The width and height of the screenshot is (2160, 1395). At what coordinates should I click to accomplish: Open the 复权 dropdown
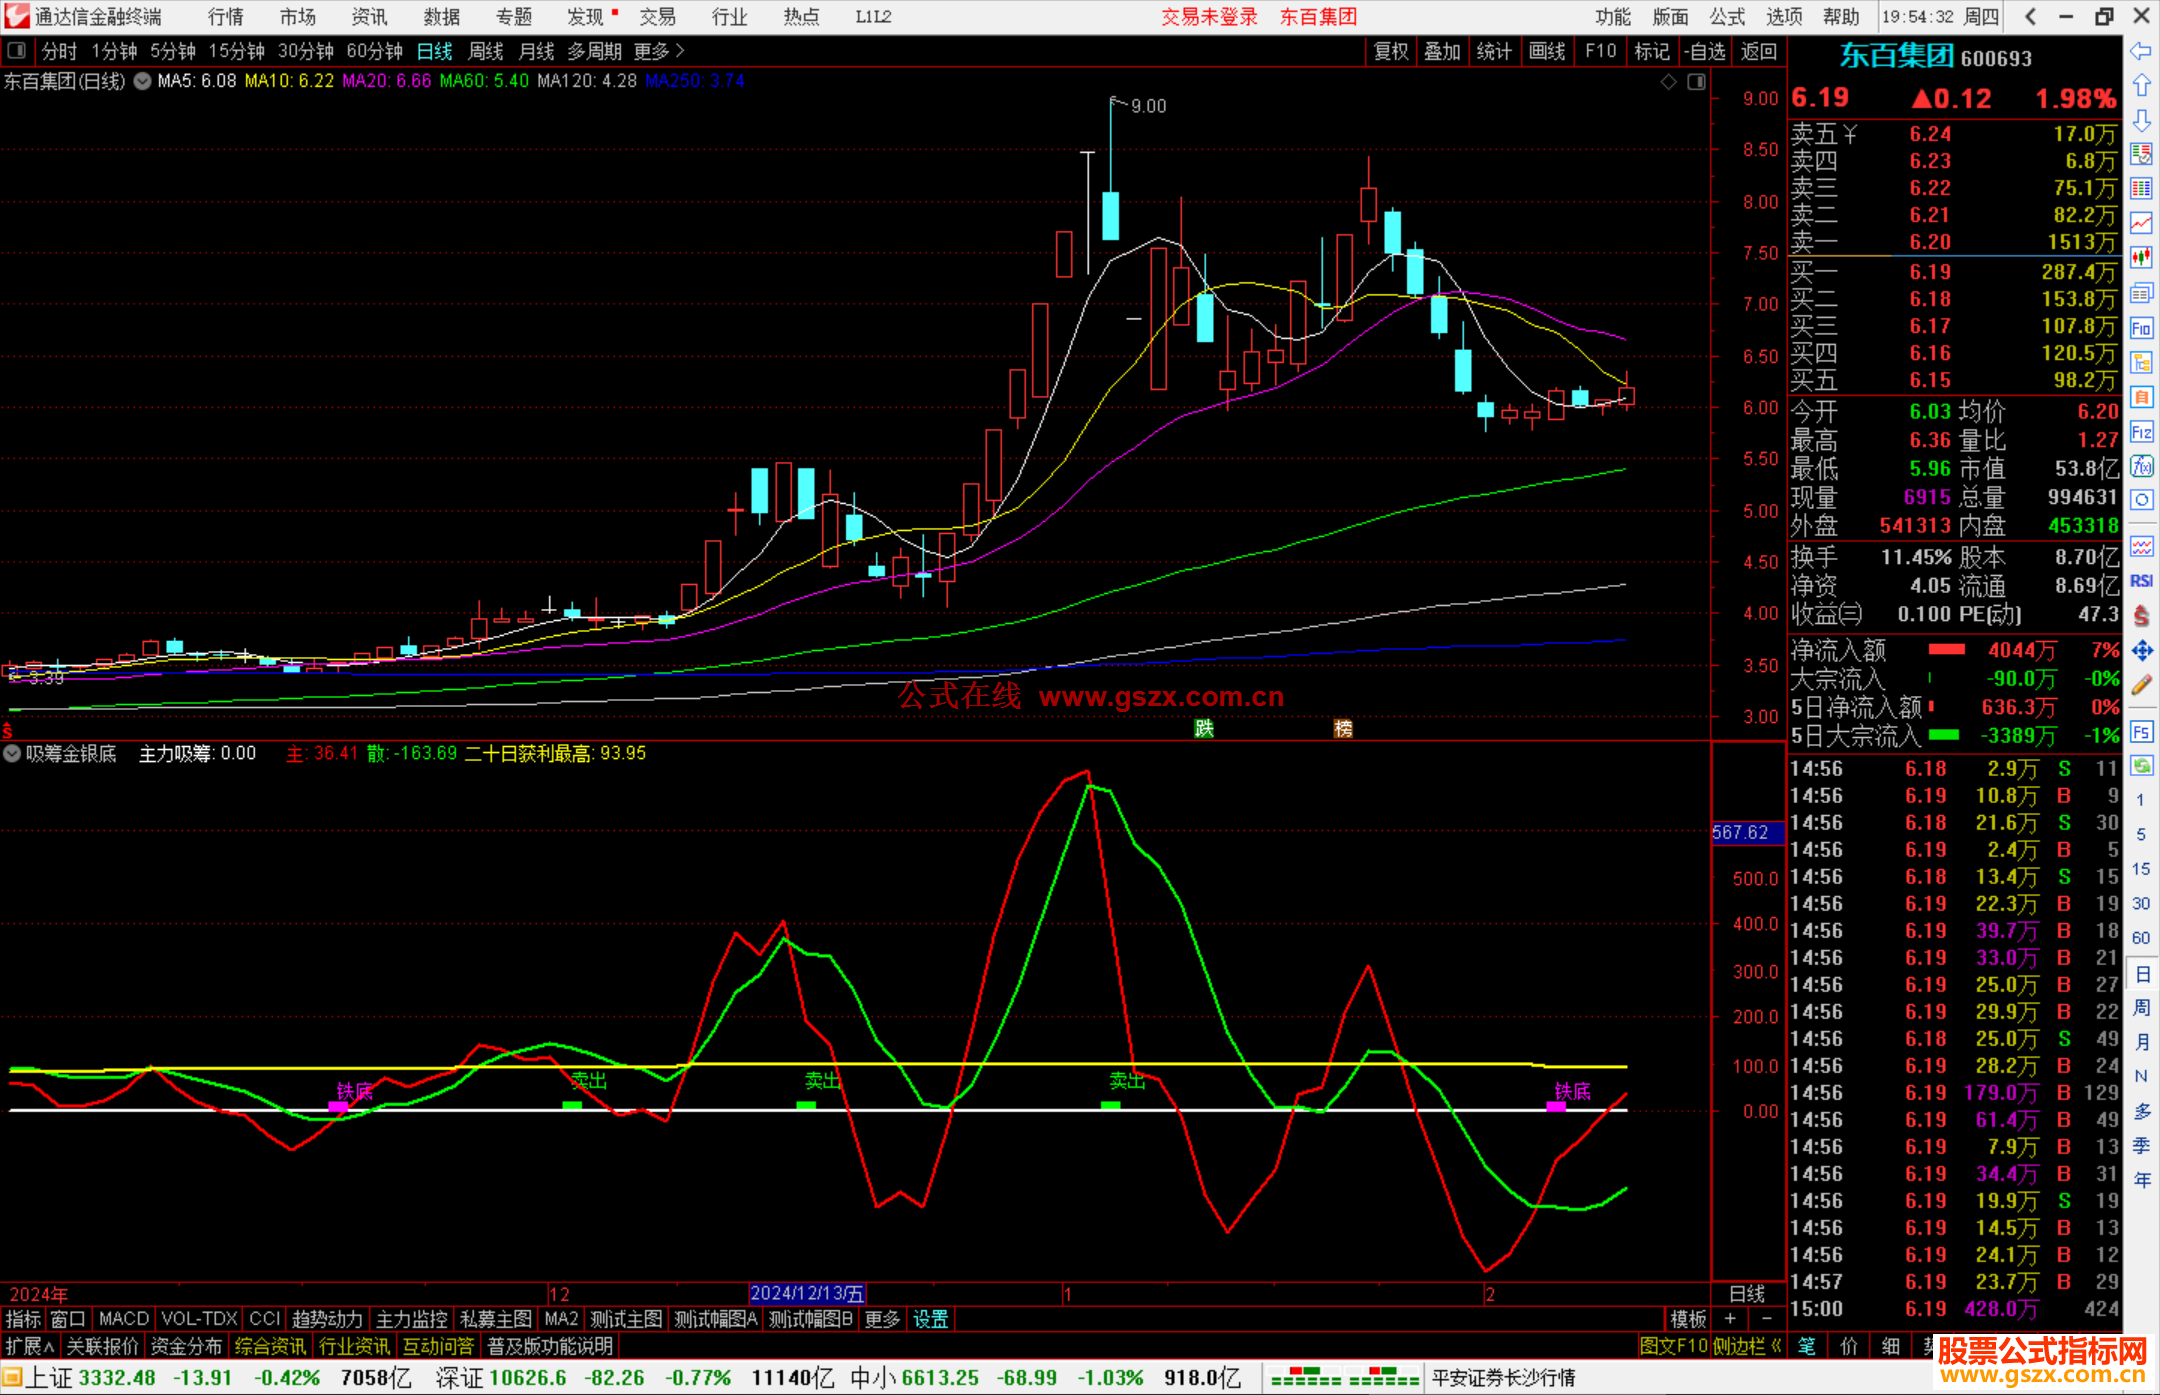coord(1391,51)
